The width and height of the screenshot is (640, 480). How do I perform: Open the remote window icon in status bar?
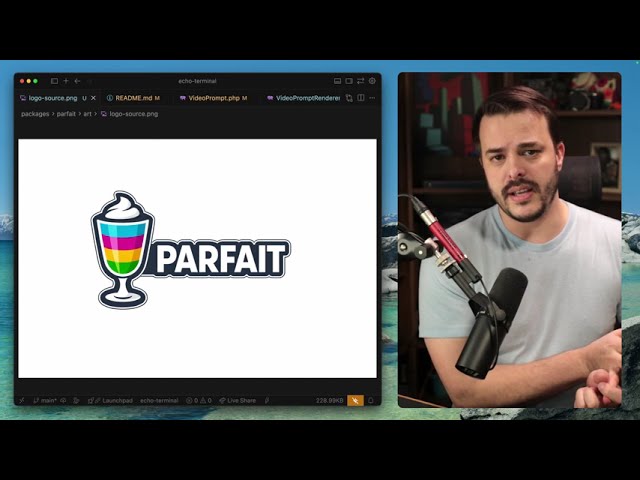[x=22, y=400]
